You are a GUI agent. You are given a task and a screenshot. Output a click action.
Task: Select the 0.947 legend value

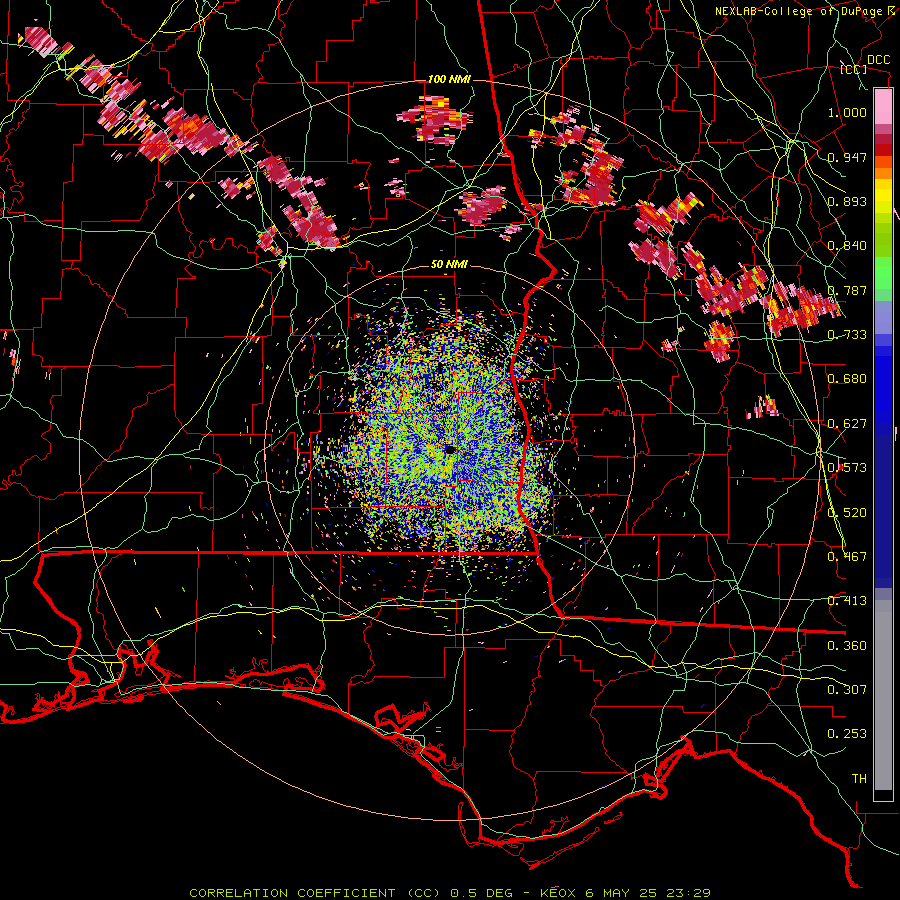pyautogui.click(x=847, y=157)
